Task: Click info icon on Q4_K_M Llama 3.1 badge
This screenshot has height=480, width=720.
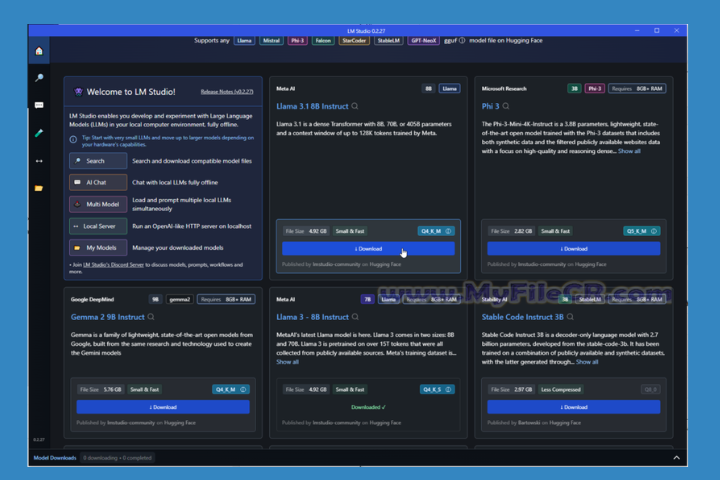Action: [449, 231]
